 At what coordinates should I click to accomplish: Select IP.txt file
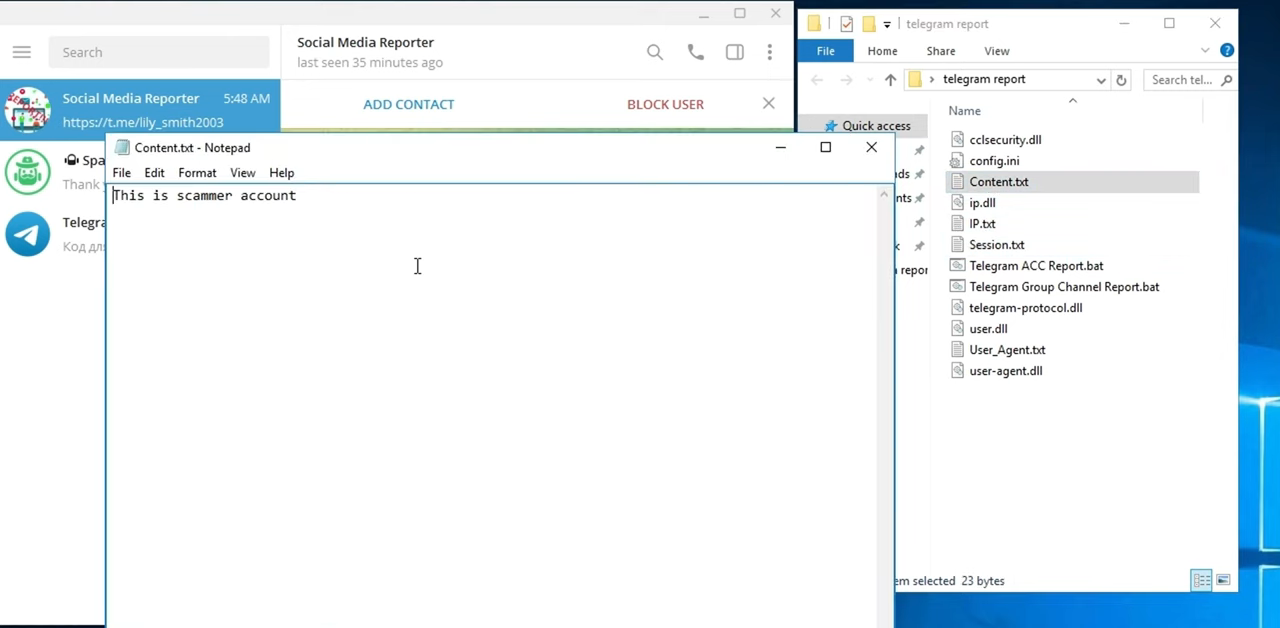pyautogui.click(x=982, y=224)
